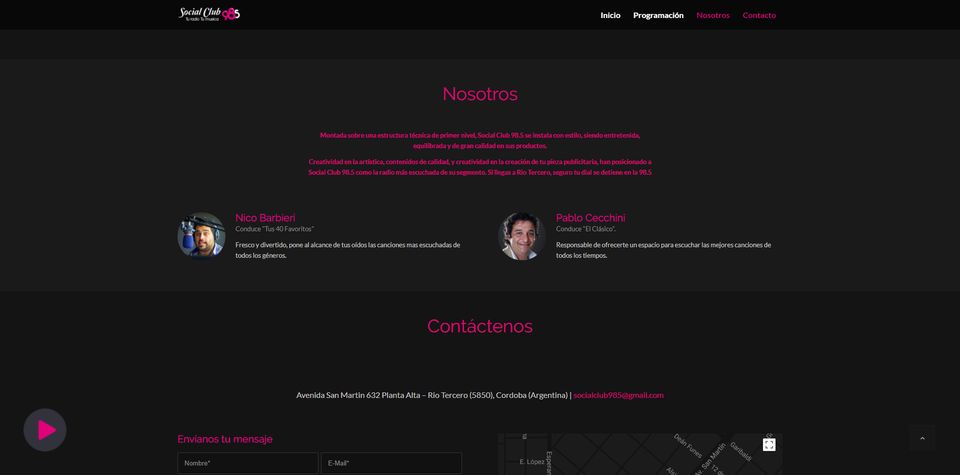Open Pablo Cecchini's profile photo

tap(522, 236)
